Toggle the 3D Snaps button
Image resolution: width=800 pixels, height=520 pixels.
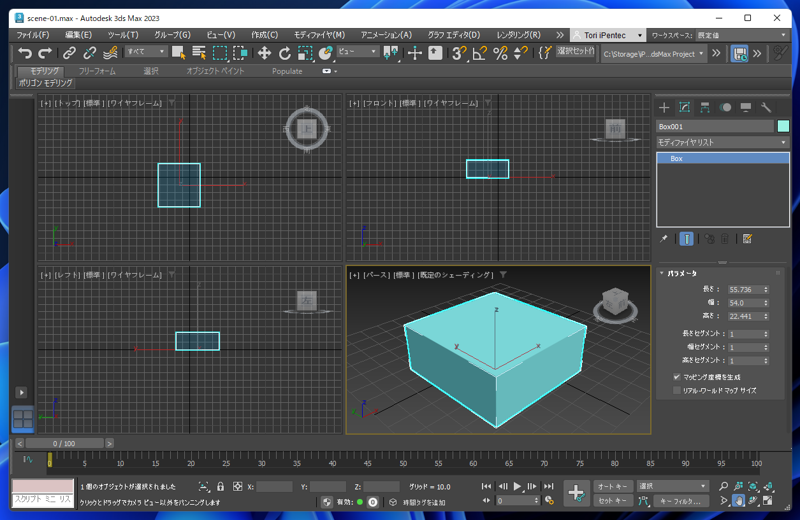click(x=459, y=53)
